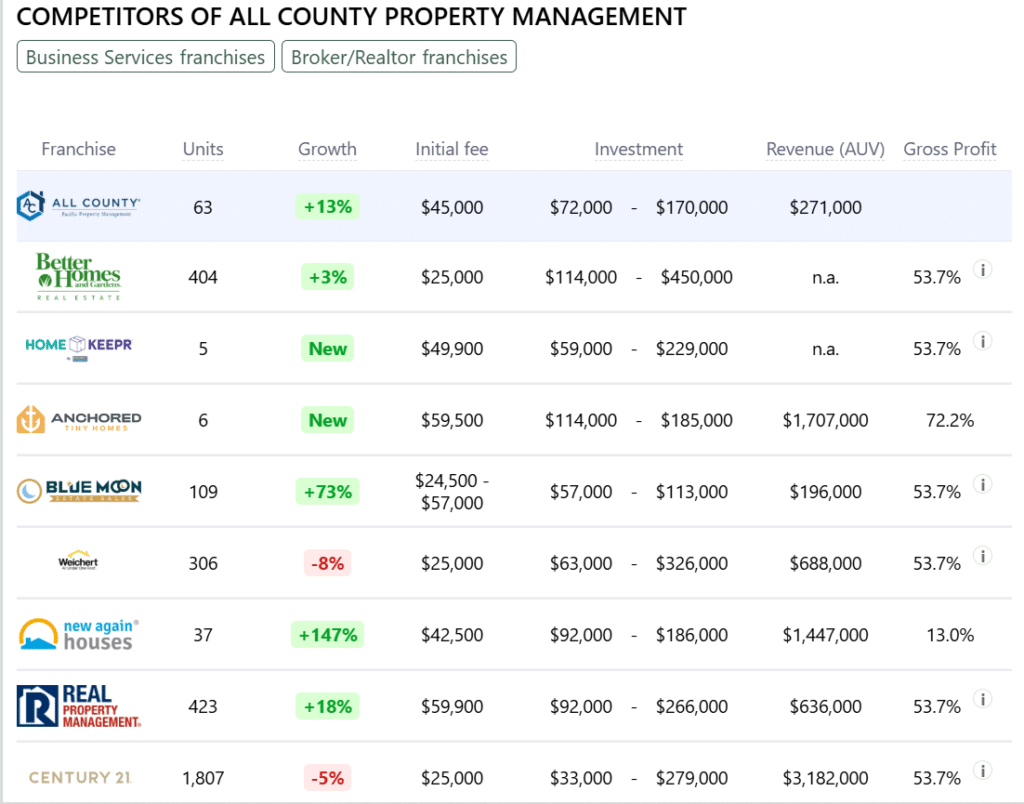Viewport: 1024px width, 804px height.
Task: Open the Better Homes and Gardens logo
Action: point(78,277)
